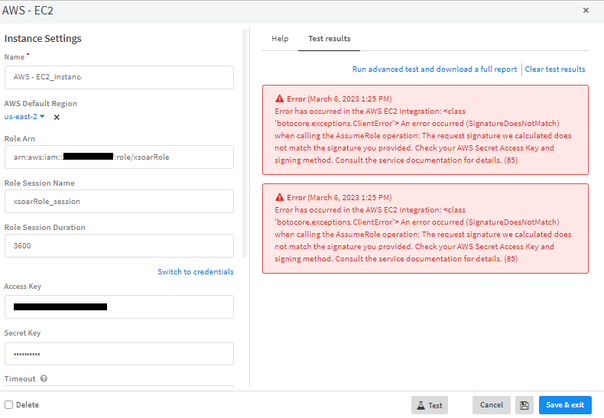This screenshot has width=604, height=418.
Task: Click the Role Arn input field
Action: pos(118,157)
